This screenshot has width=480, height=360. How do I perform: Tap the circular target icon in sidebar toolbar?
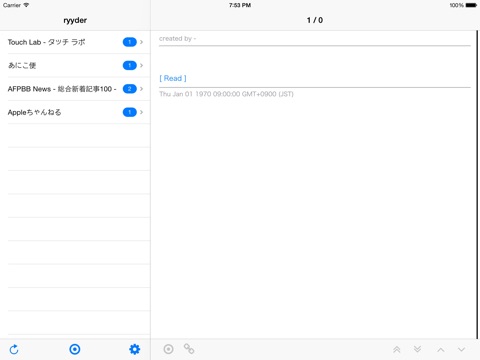click(x=75, y=349)
